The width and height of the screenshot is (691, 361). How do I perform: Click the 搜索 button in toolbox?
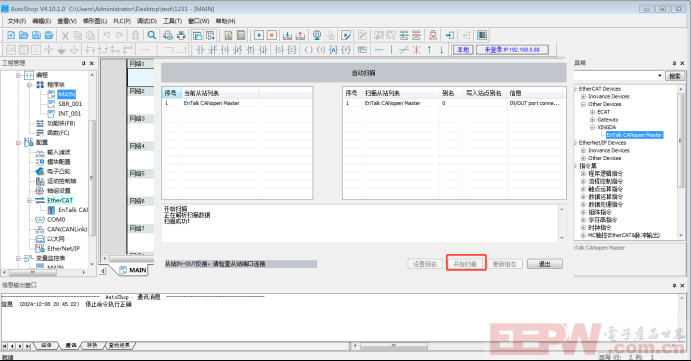675,76
